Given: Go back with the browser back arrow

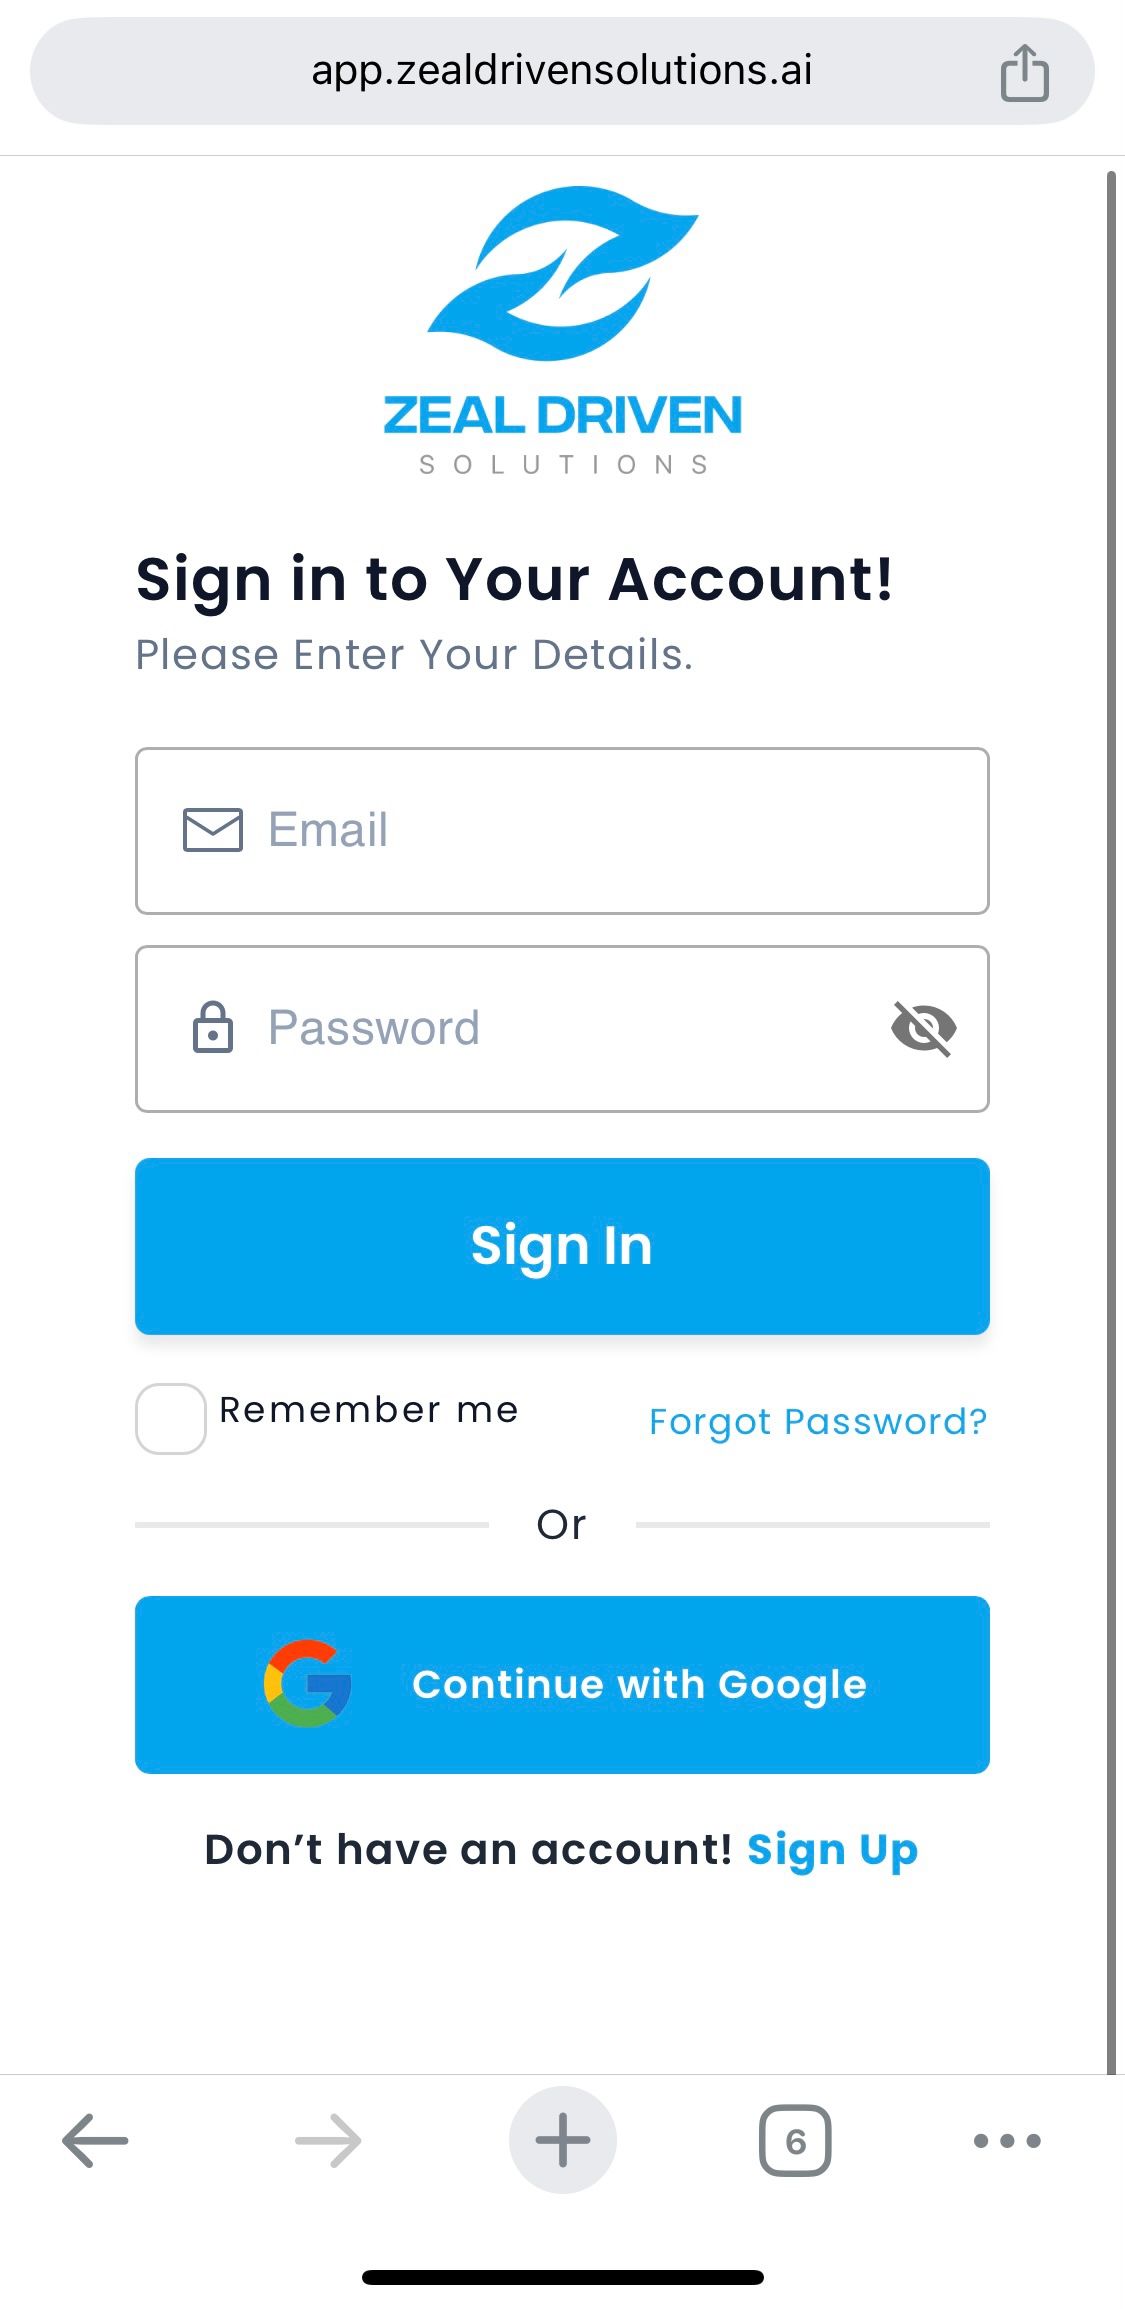Looking at the screenshot, I should (x=95, y=2141).
